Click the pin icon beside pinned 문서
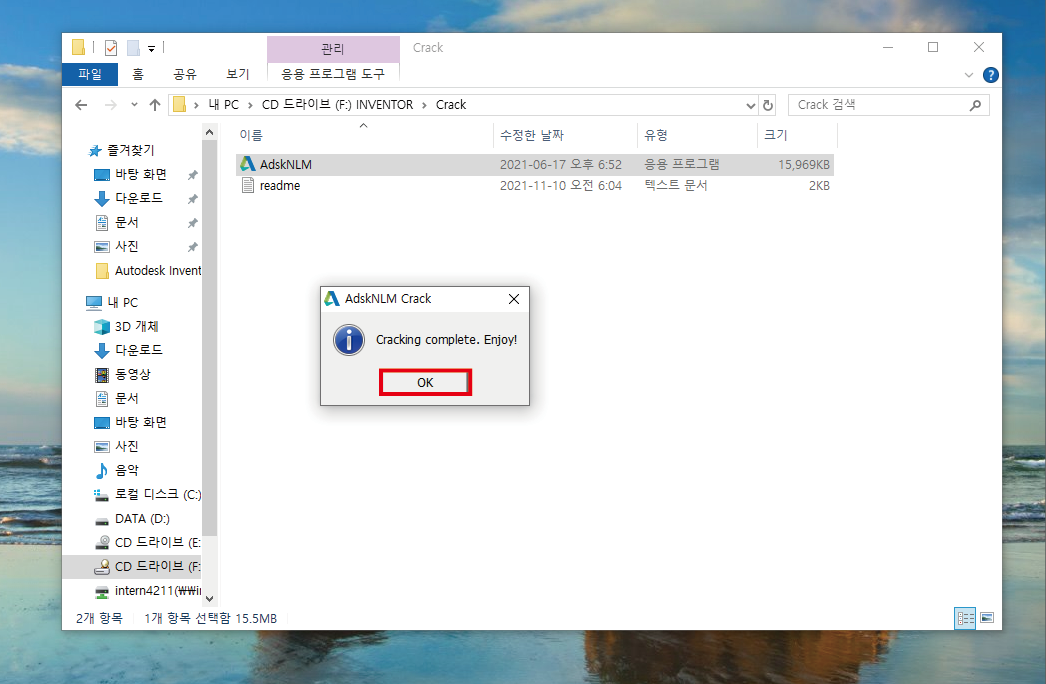1046x684 pixels. (192, 223)
